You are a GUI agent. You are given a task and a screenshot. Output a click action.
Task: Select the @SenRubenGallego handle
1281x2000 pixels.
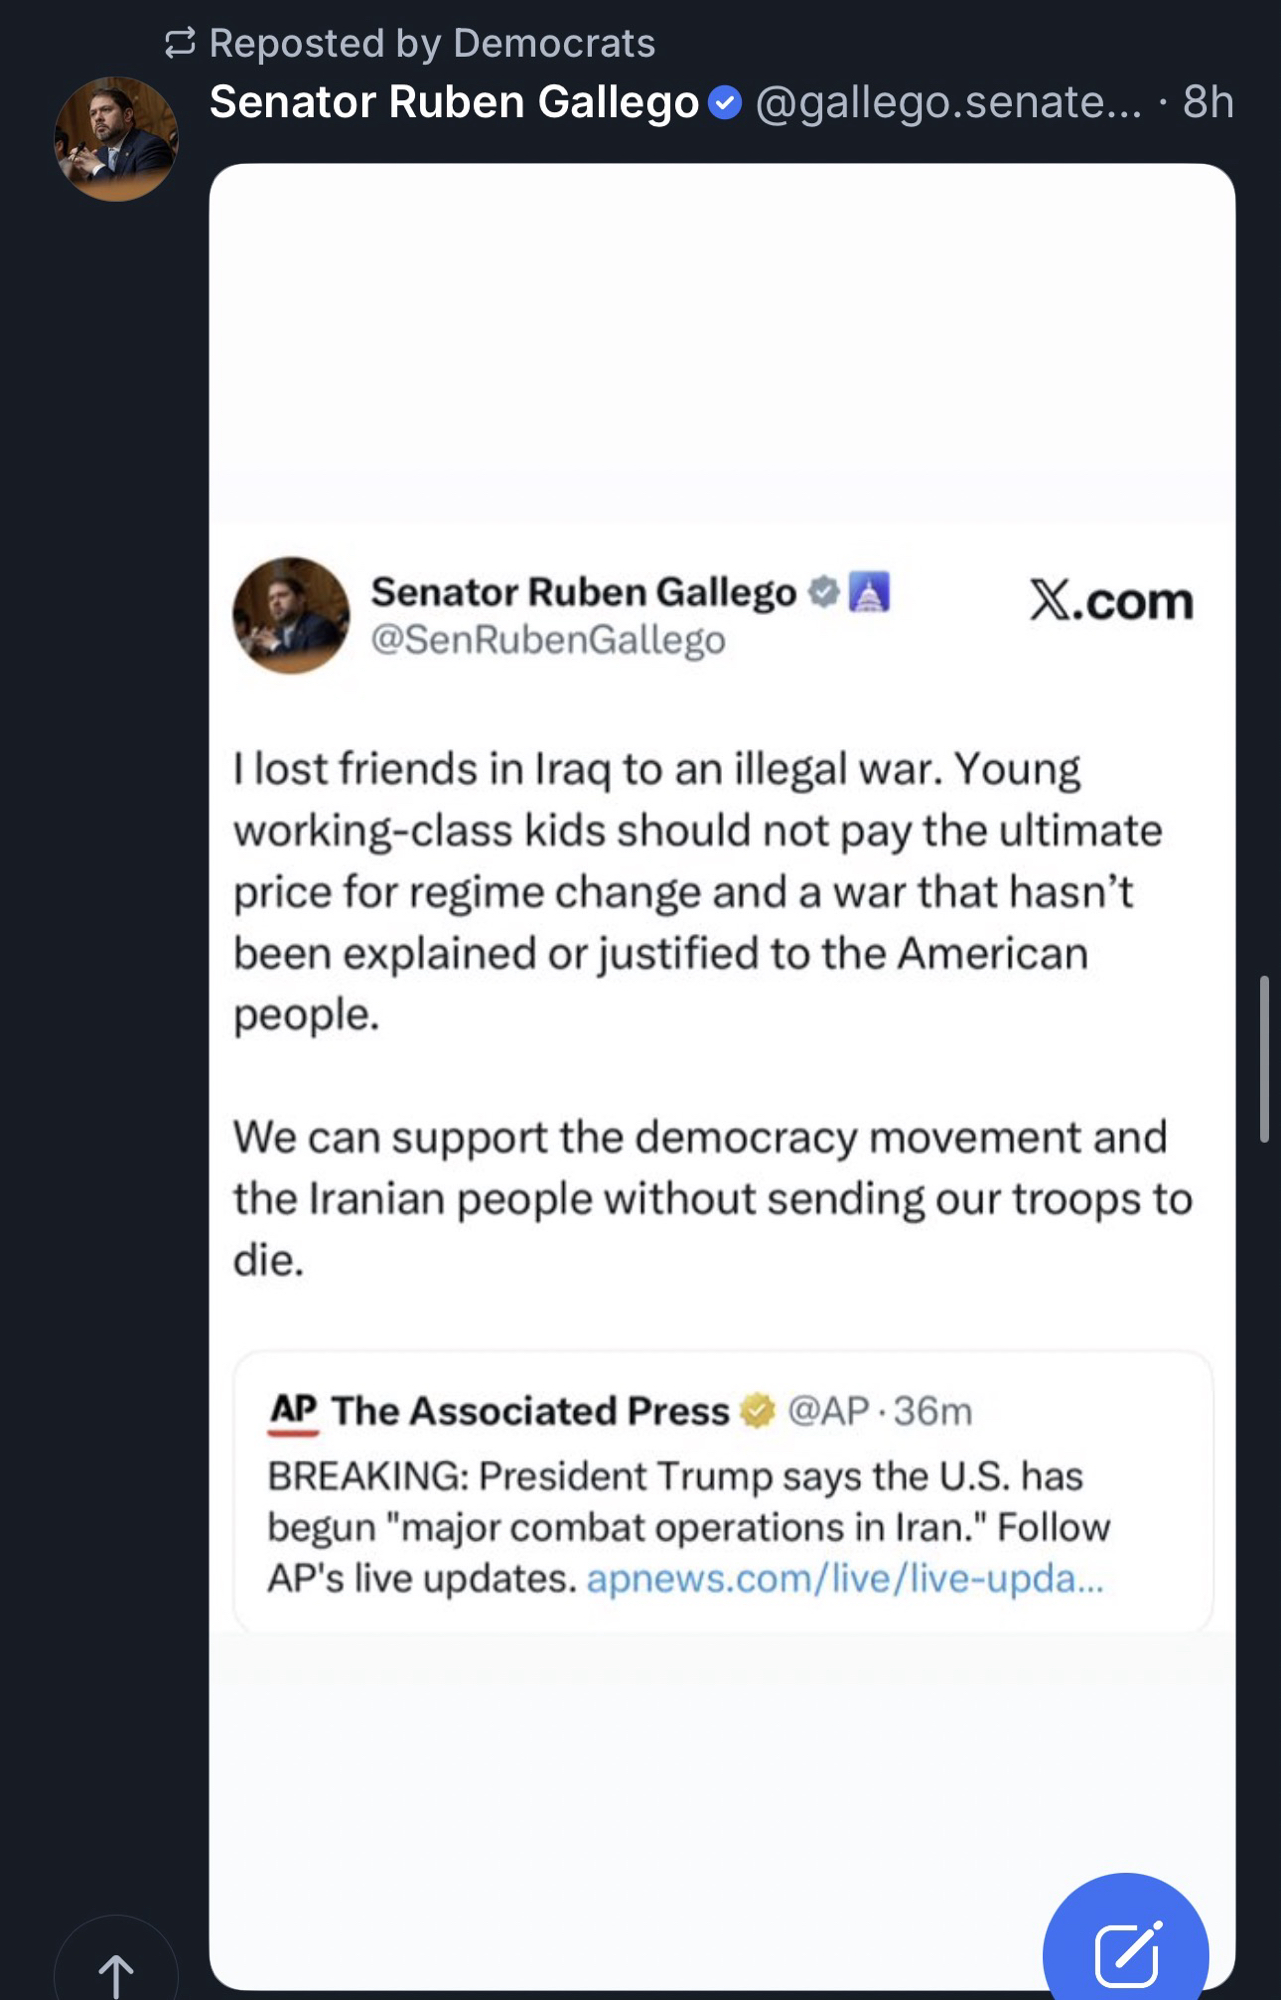(548, 640)
